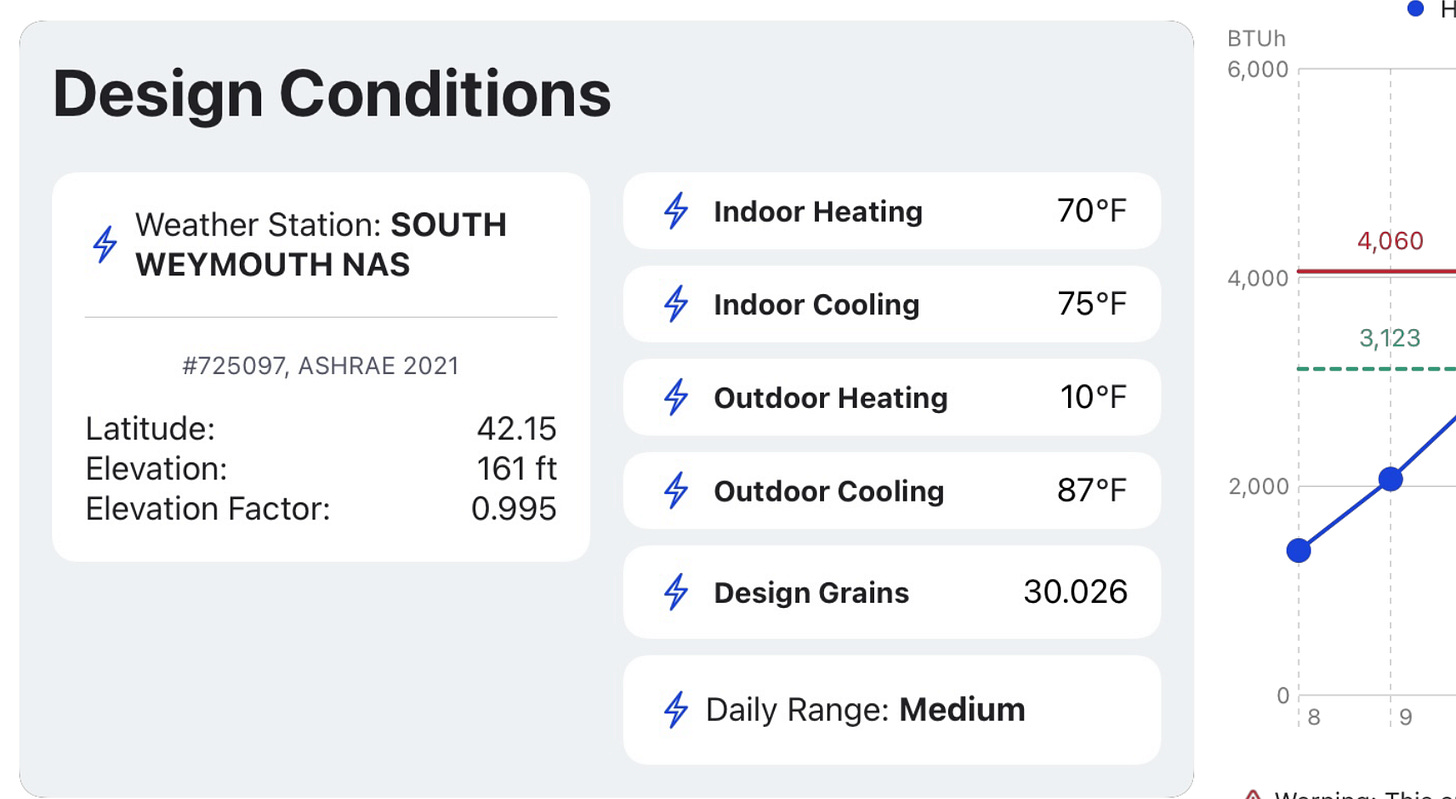The image size is (1456, 799).
Task: Select the Indoor Cooling 75°F value
Action: point(1092,304)
